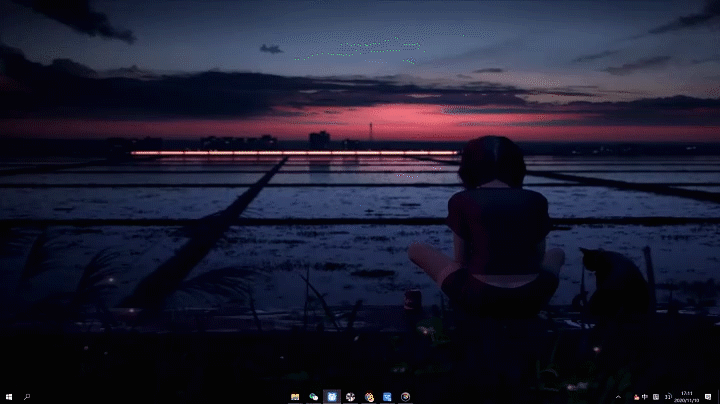The image size is (720, 404).
Task: Open the colorful fifth pinned taskbar app
Action: tap(369, 396)
